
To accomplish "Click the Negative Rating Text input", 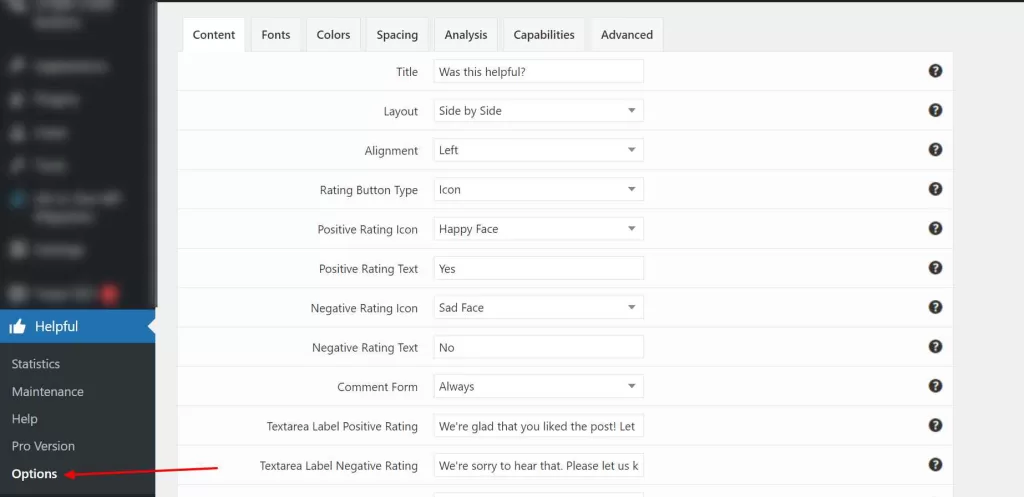I will [538, 347].
